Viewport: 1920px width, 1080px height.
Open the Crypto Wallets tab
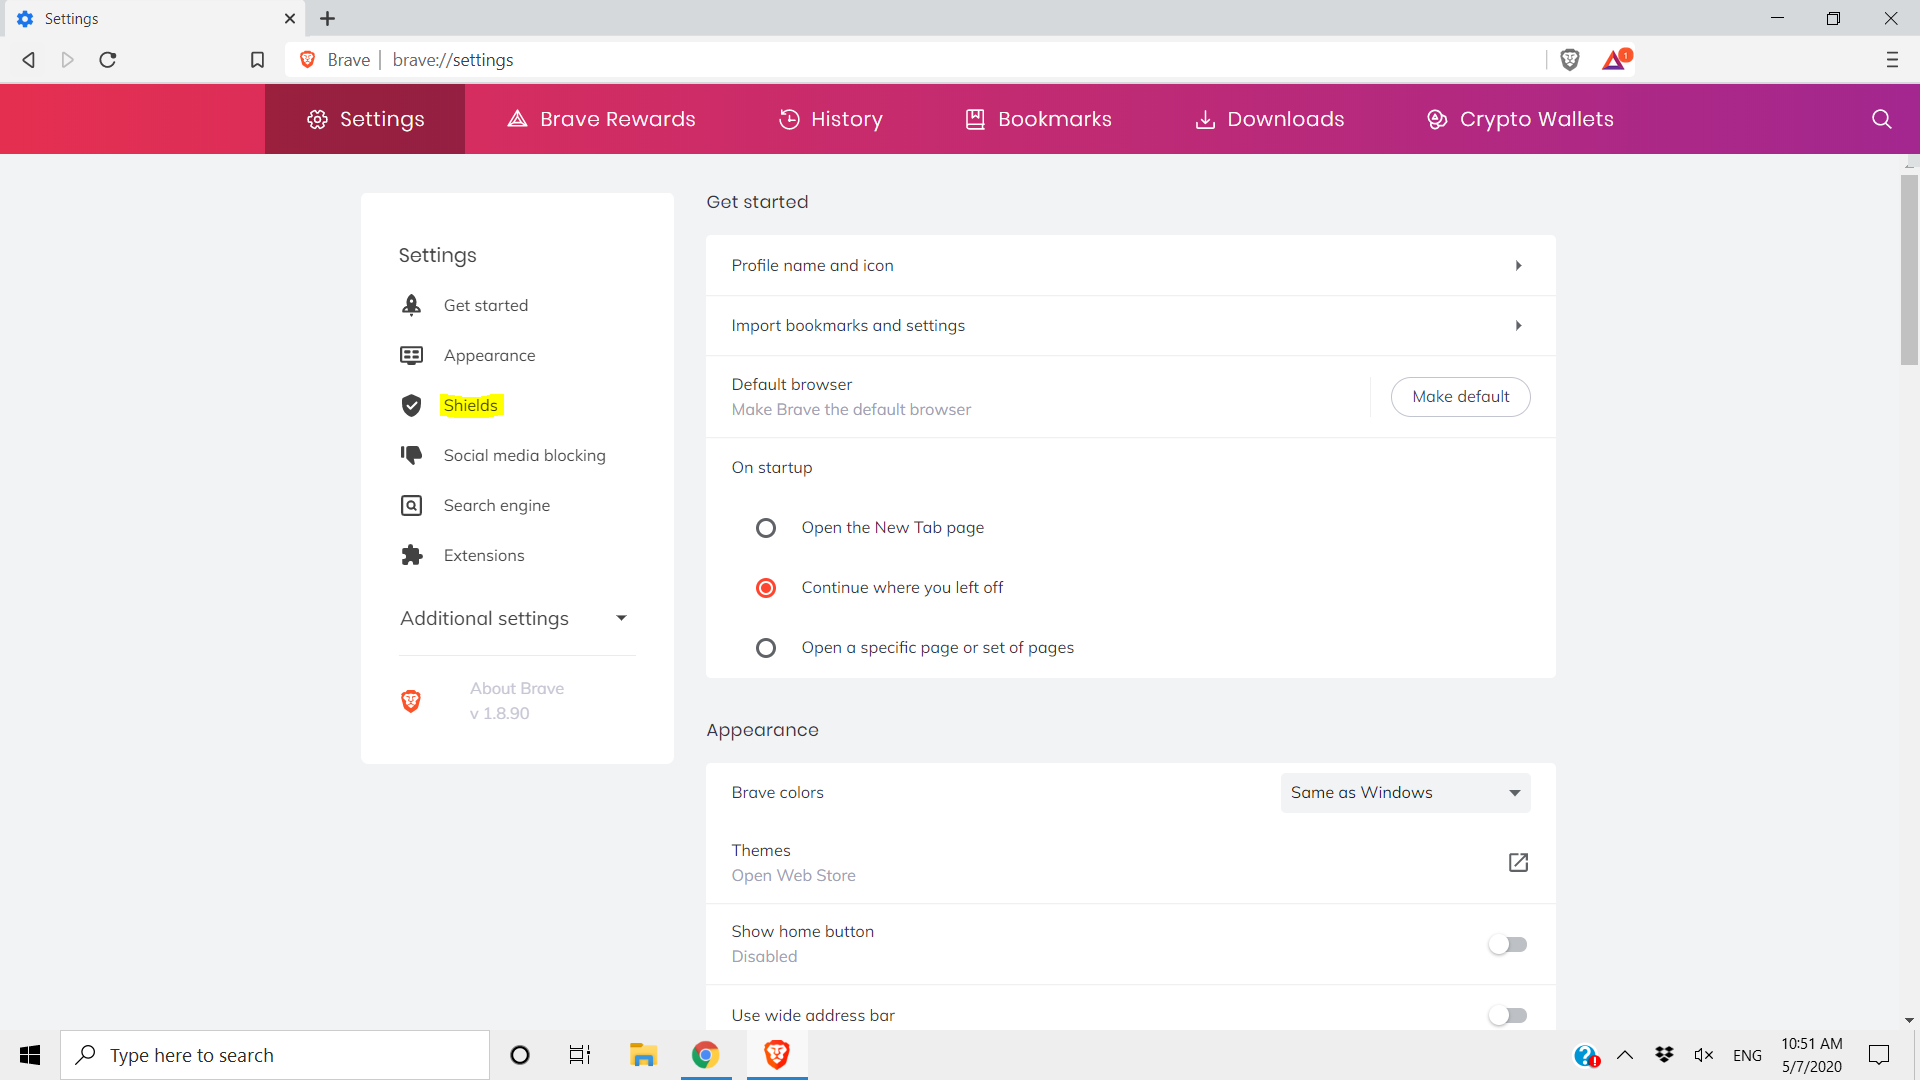(1520, 119)
